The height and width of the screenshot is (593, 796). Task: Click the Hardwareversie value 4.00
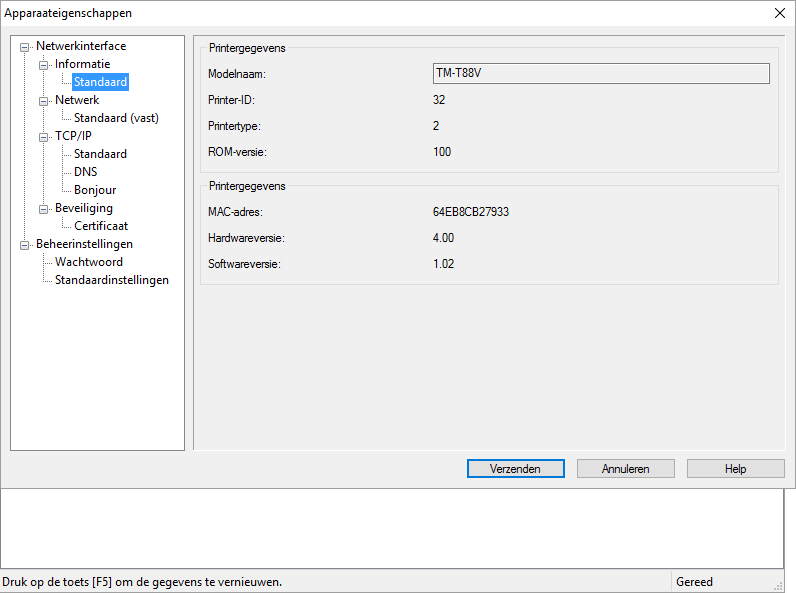click(443, 238)
